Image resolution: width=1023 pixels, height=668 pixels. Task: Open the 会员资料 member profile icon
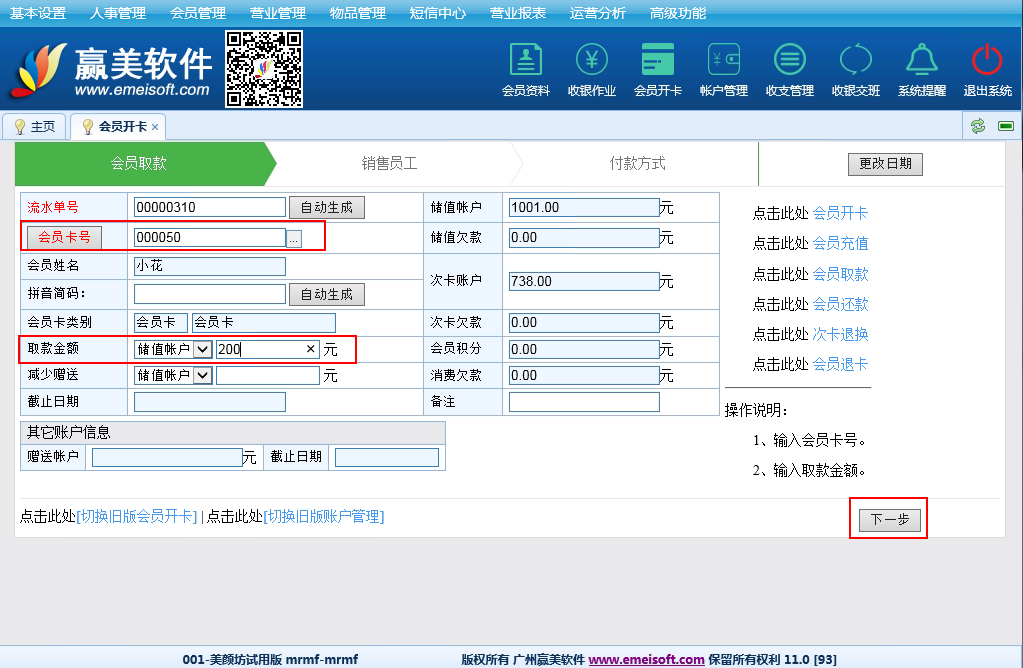525,62
